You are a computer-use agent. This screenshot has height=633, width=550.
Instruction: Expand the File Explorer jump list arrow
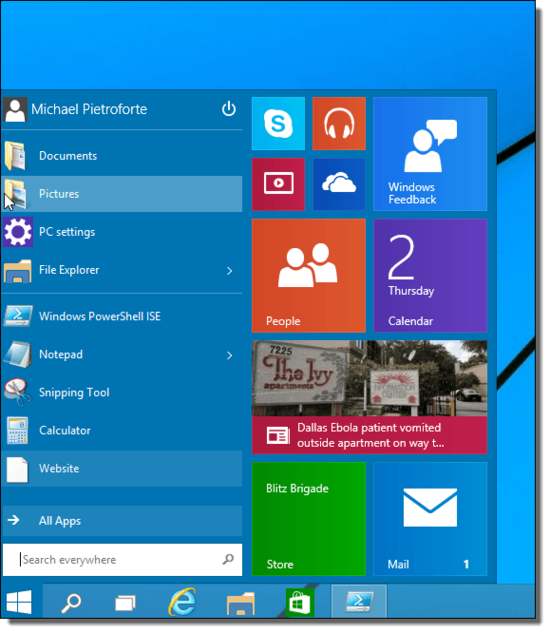229,270
